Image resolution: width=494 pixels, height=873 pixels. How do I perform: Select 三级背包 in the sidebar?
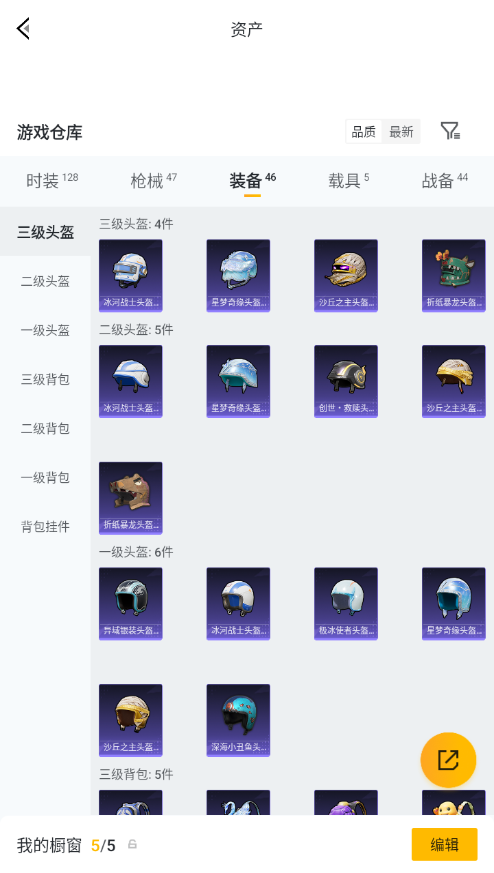45,379
